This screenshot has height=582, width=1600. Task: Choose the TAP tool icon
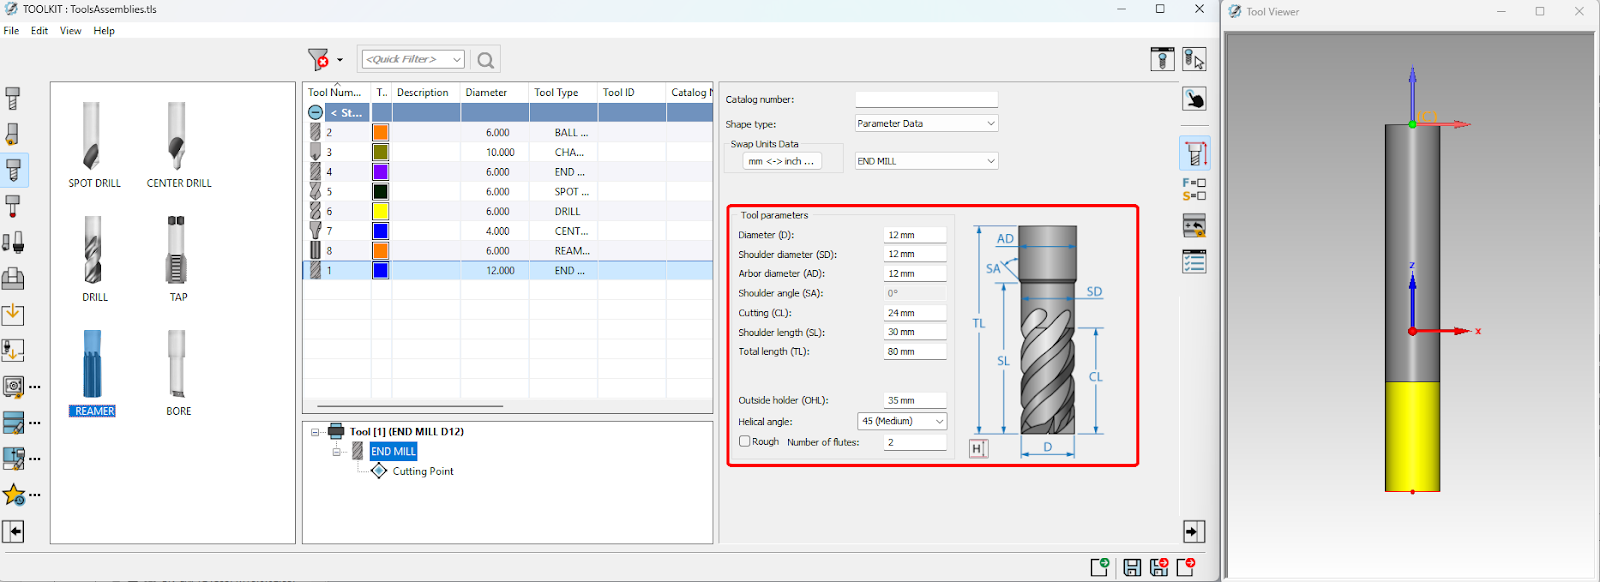(176, 250)
